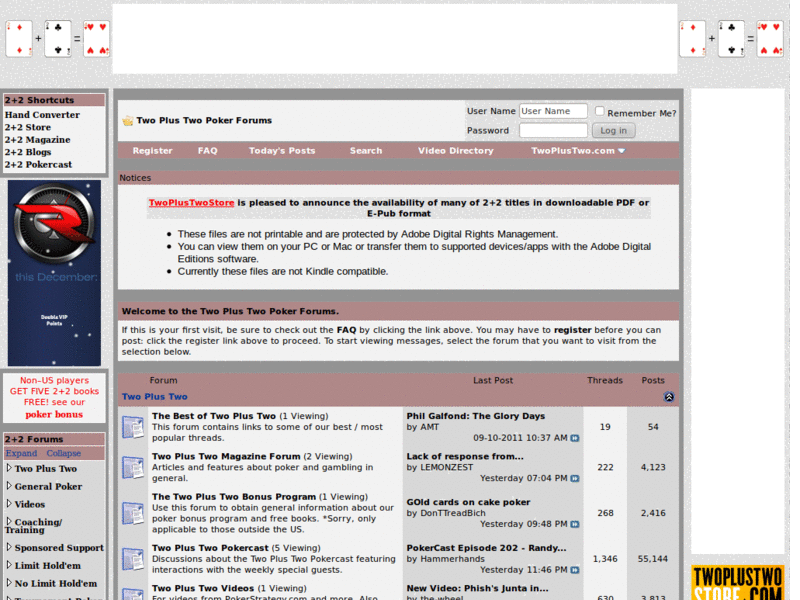Click the Posts column header
Image resolution: width=800 pixels, height=600 pixels.
tap(653, 381)
